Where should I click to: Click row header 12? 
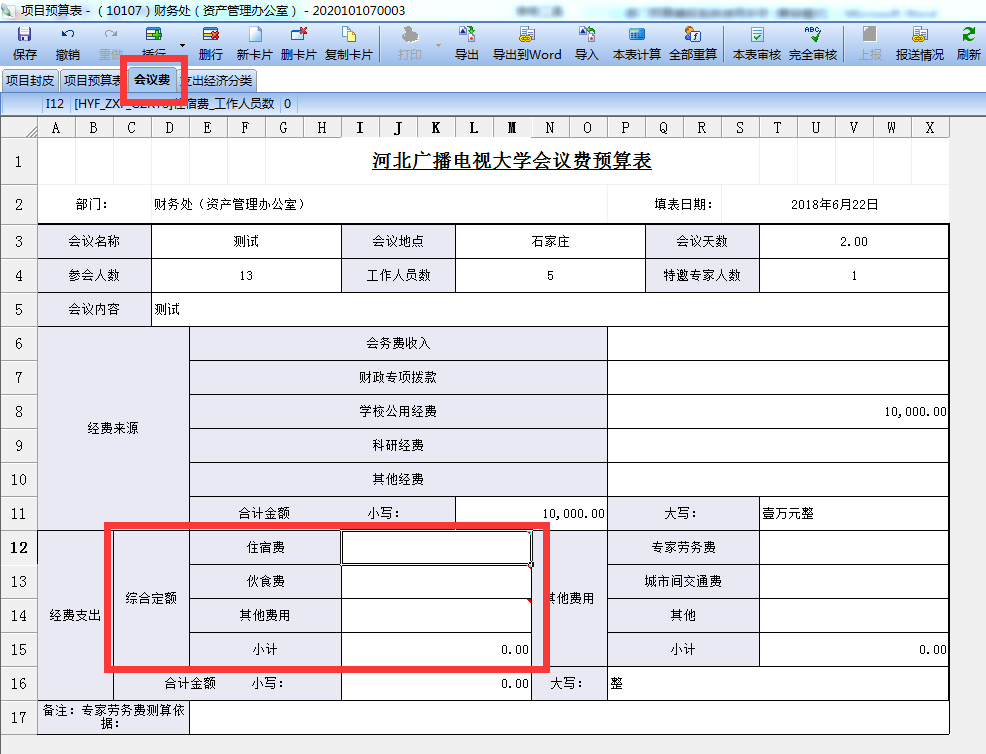coord(19,547)
